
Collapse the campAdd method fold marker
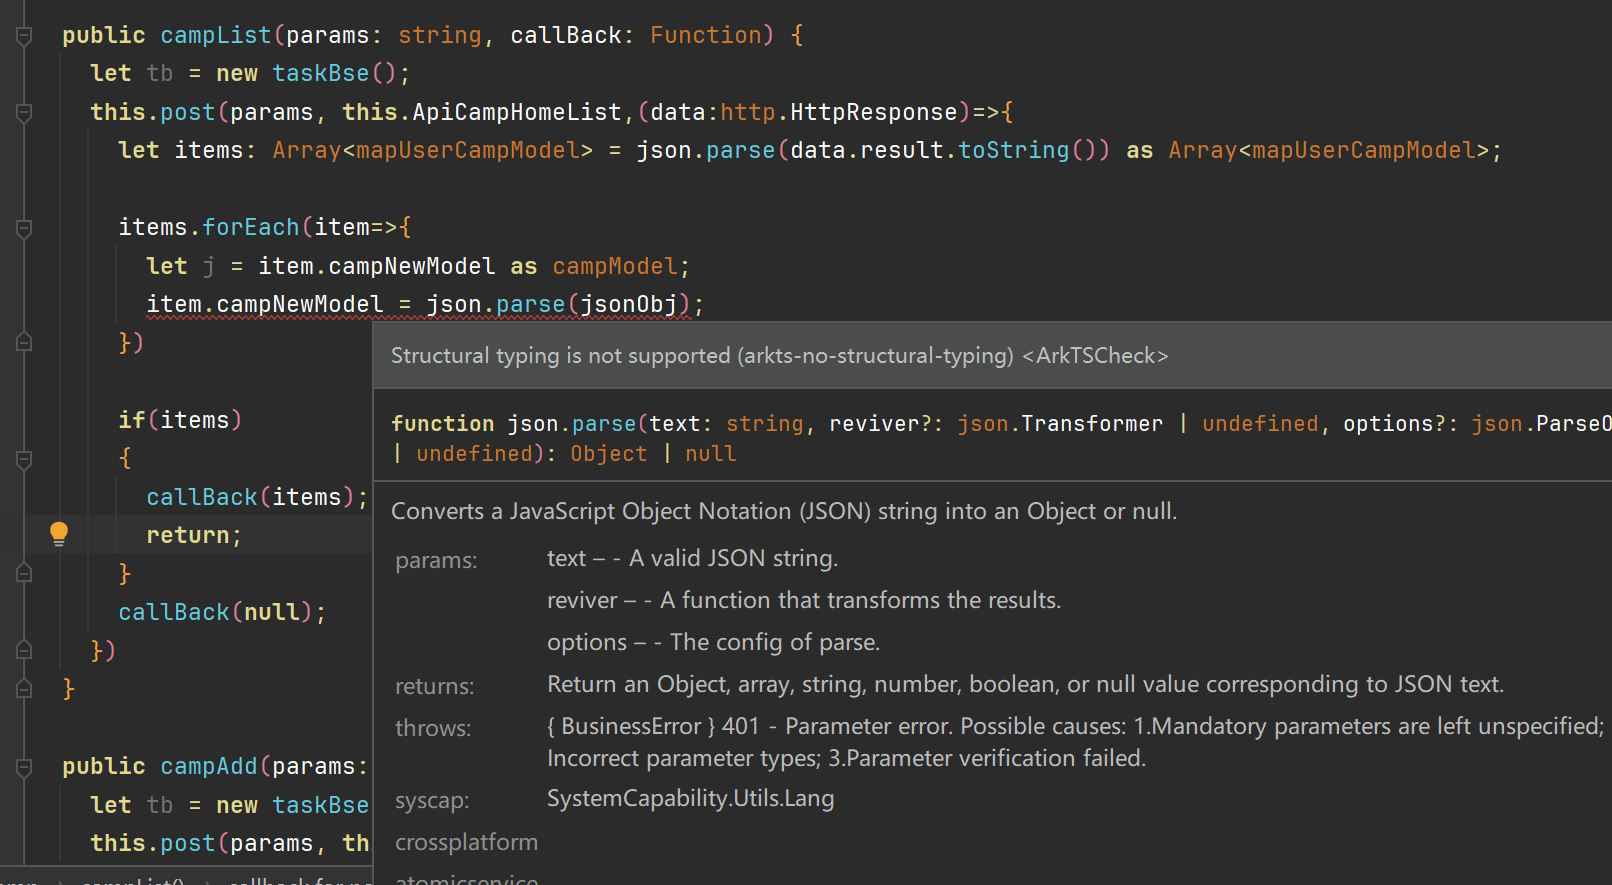[x=24, y=767]
